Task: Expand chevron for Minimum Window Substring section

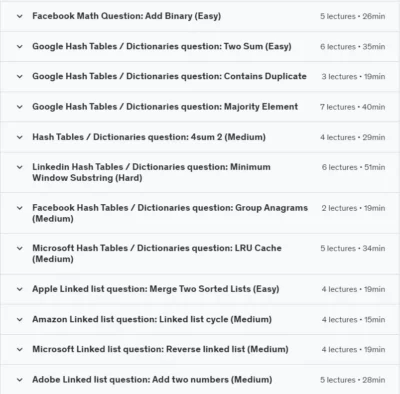Action: 20,167
